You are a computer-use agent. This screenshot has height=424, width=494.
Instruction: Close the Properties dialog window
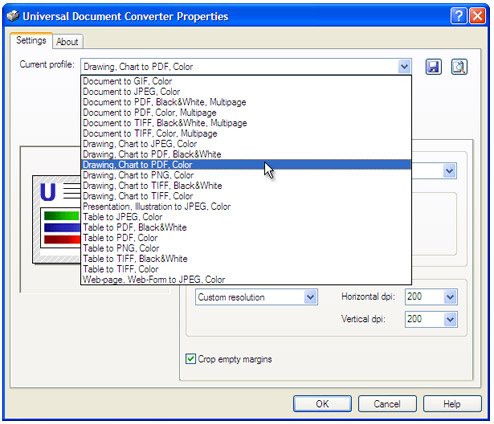[x=477, y=16]
